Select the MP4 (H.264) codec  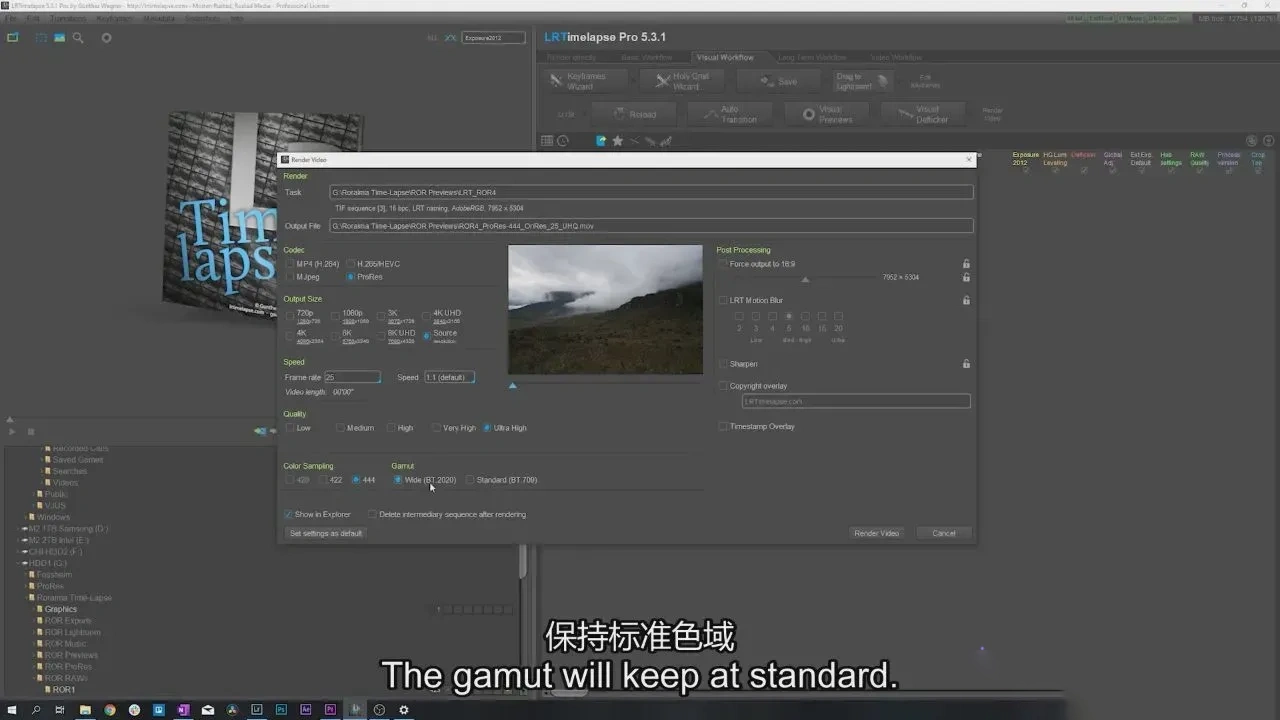click(x=313, y=264)
